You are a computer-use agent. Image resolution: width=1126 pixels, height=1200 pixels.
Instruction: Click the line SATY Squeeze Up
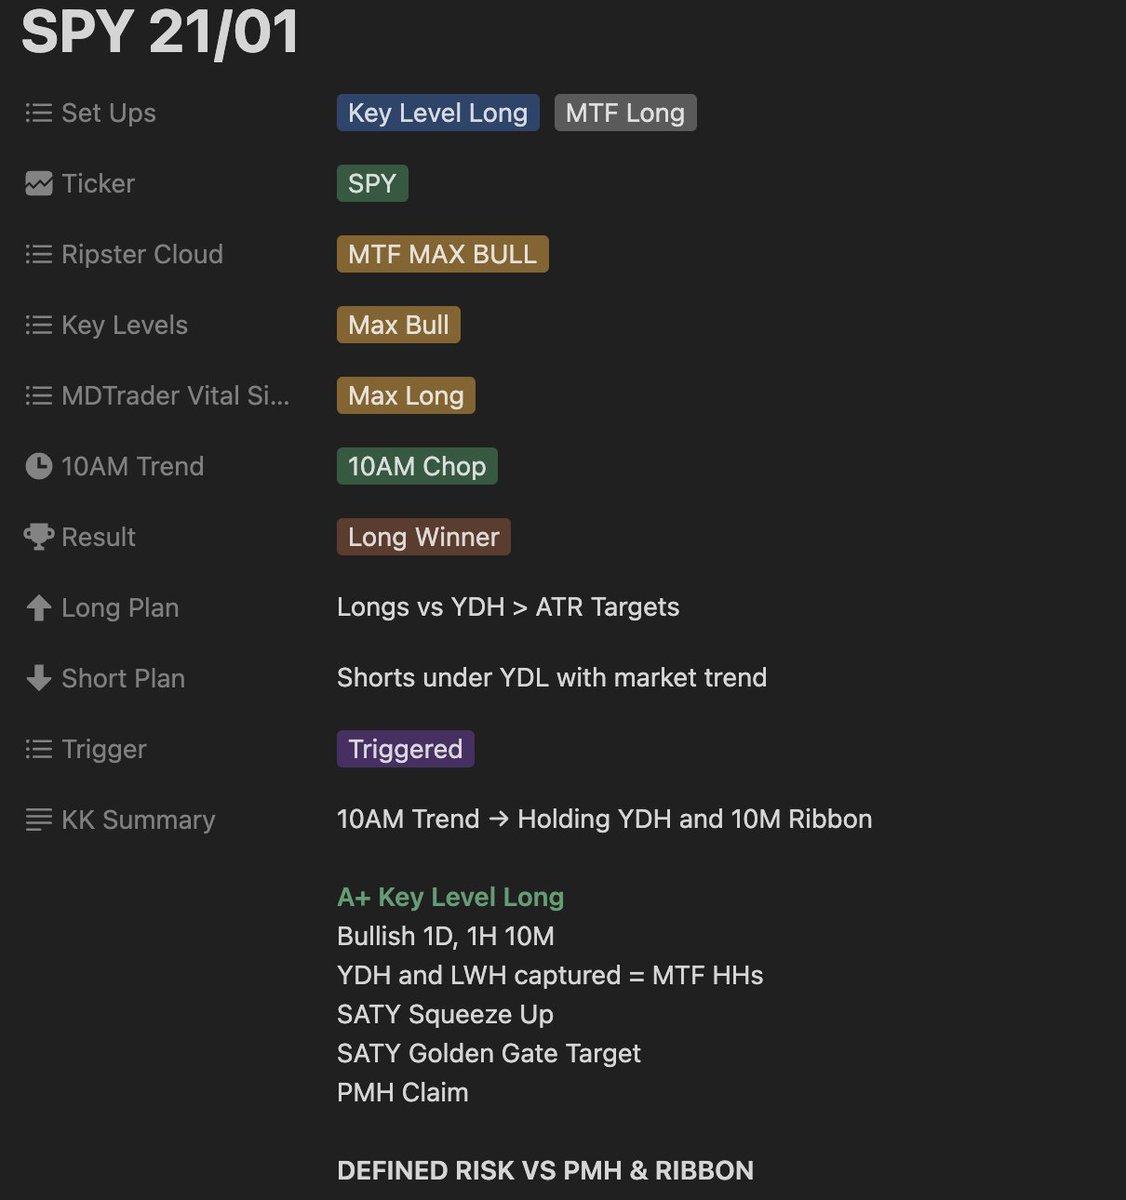click(x=445, y=1014)
